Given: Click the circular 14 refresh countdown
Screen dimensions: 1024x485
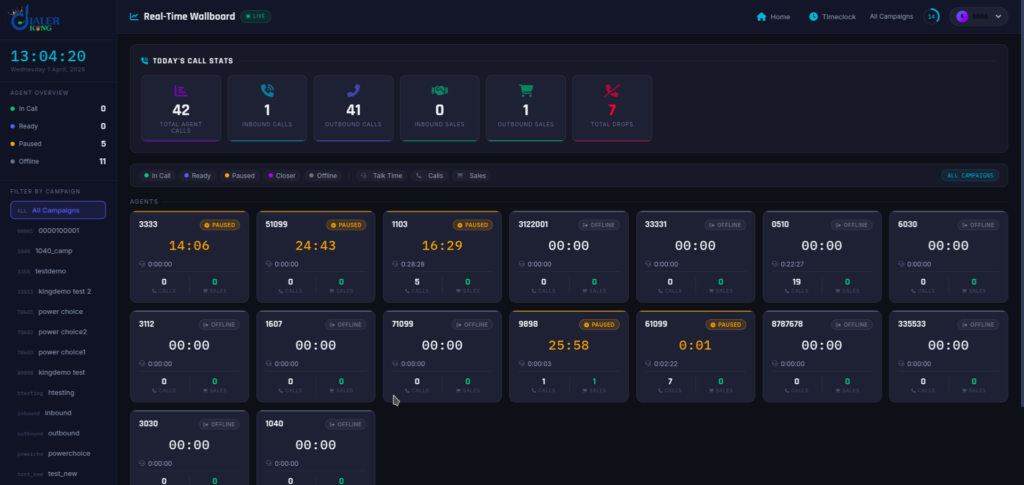Looking at the screenshot, I should [931, 17].
